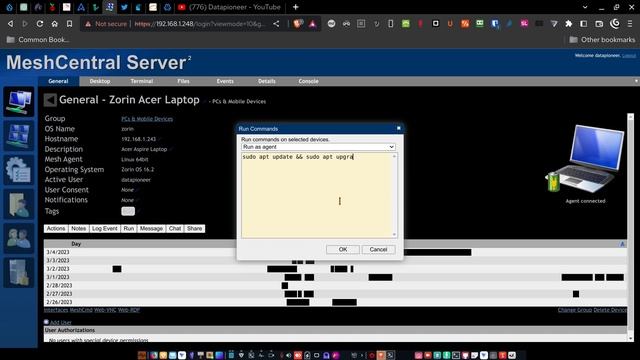Open the Interfaces link

(56, 310)
